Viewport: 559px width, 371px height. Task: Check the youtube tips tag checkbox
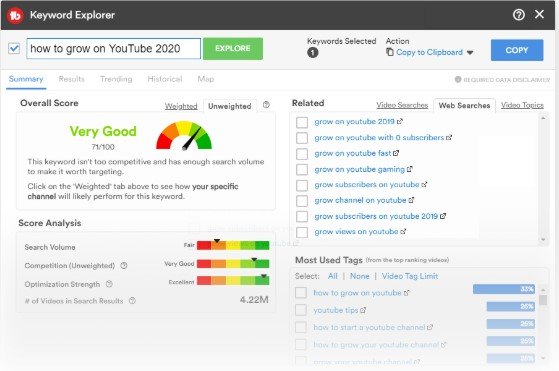point(301,310)
